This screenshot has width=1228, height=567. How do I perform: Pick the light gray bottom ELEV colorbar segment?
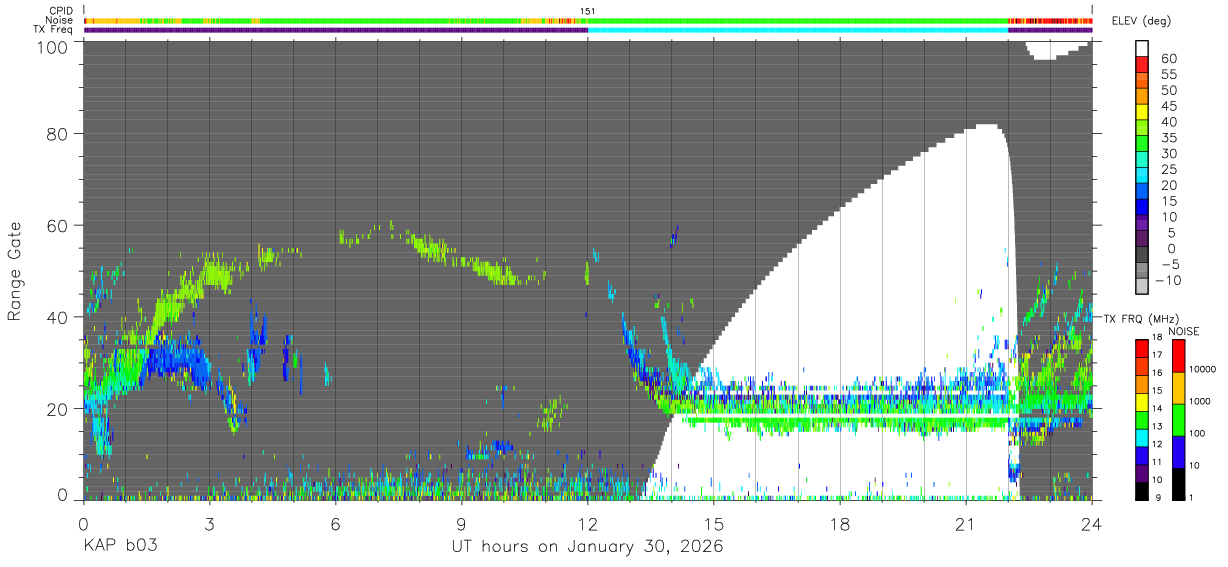[1142, 287]
